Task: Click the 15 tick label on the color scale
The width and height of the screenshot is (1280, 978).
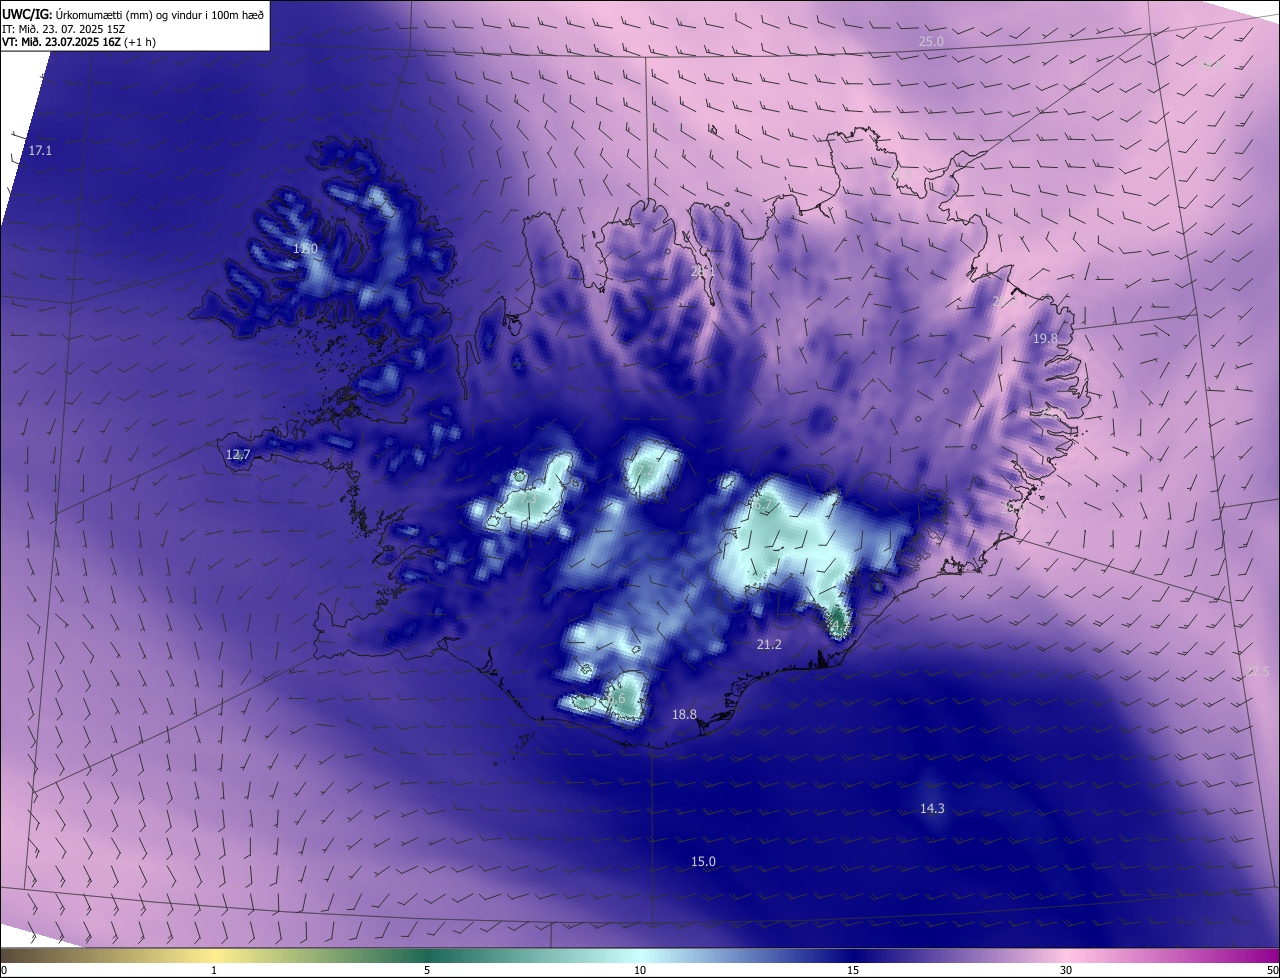Action: coord(853,970)
